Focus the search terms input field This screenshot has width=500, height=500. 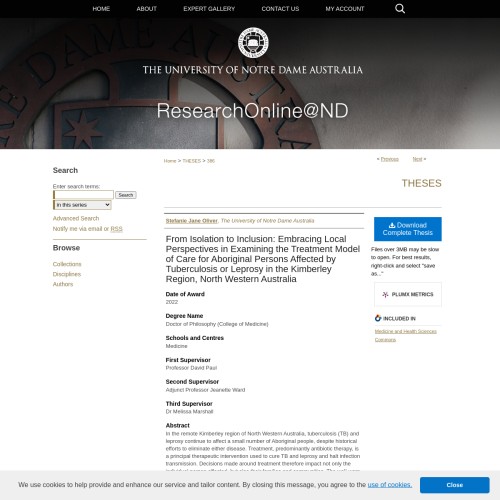tap(83, 195)
